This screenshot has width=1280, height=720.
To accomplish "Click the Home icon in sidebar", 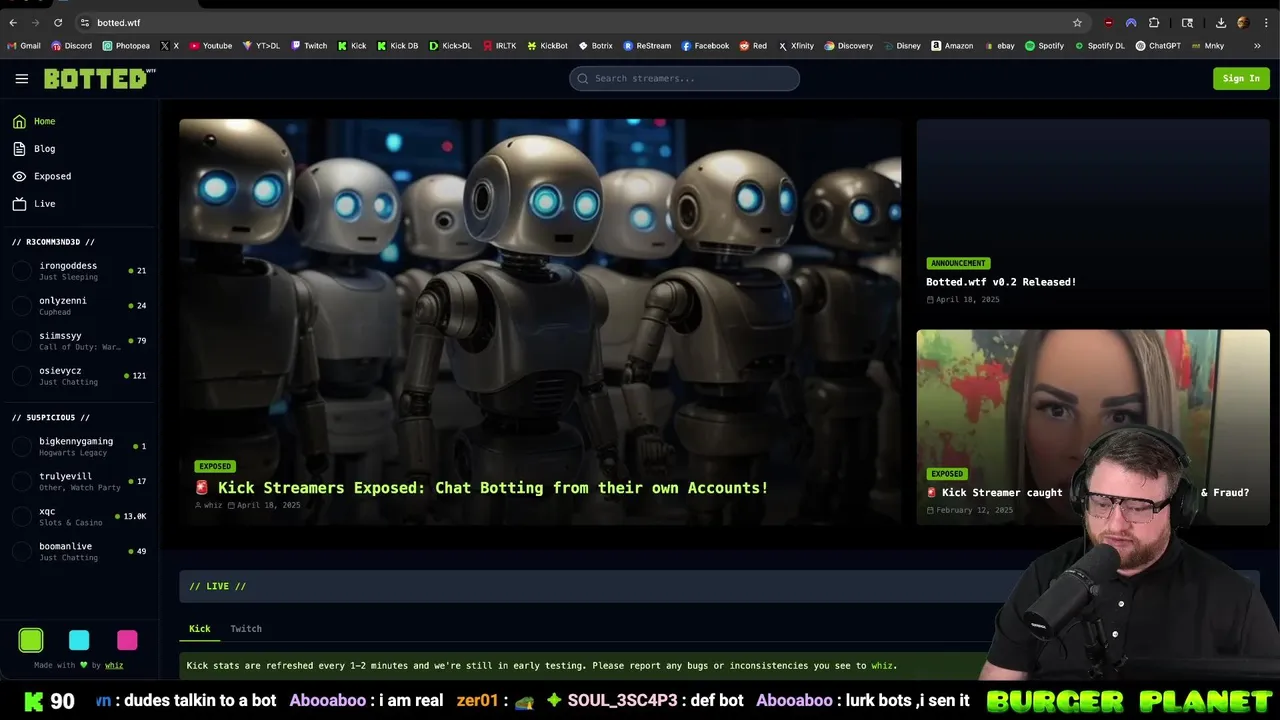I will [19, 121].
